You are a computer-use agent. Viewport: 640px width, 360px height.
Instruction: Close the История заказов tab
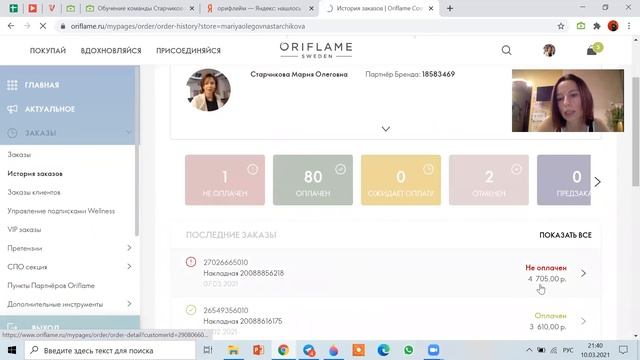pyautogui.click(x=431, y=8)
